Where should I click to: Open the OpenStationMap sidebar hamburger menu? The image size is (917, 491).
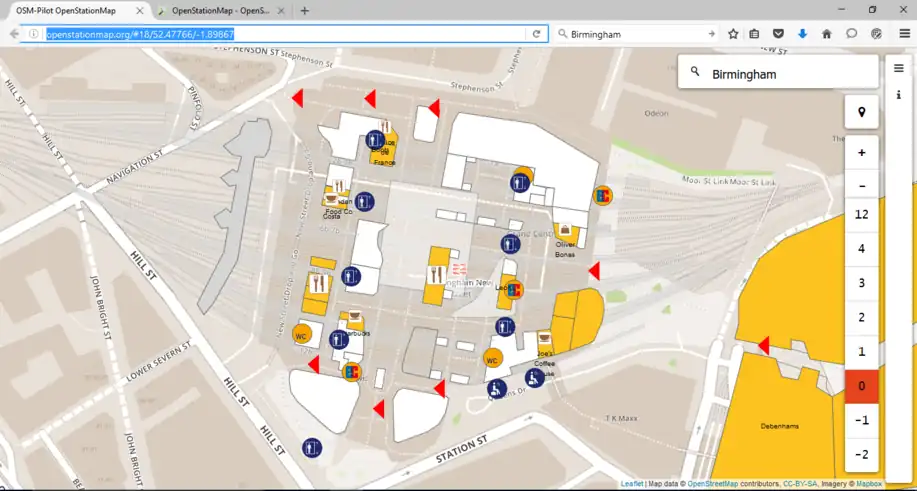[898, 68]
